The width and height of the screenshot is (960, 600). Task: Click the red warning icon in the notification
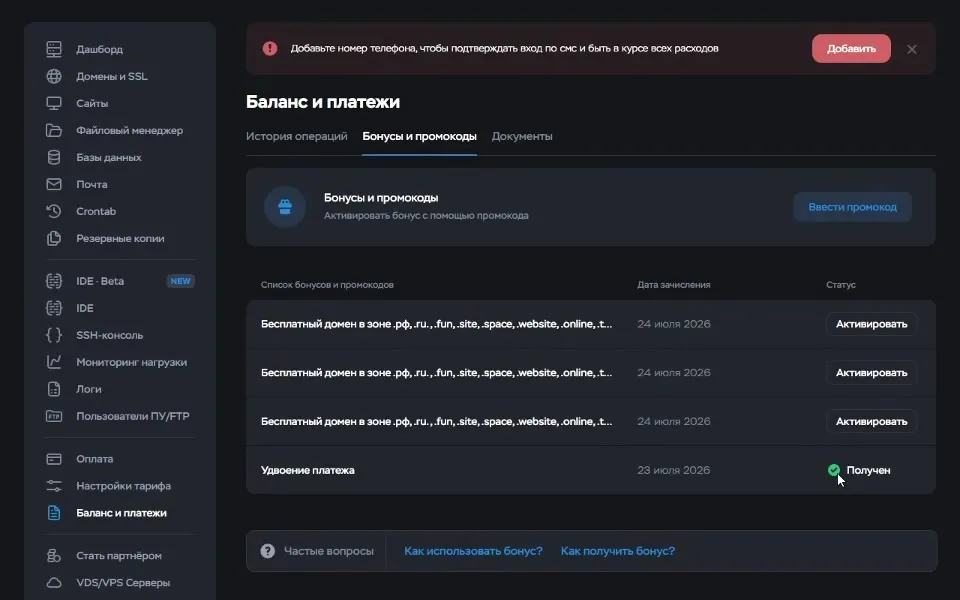[270, 48]
